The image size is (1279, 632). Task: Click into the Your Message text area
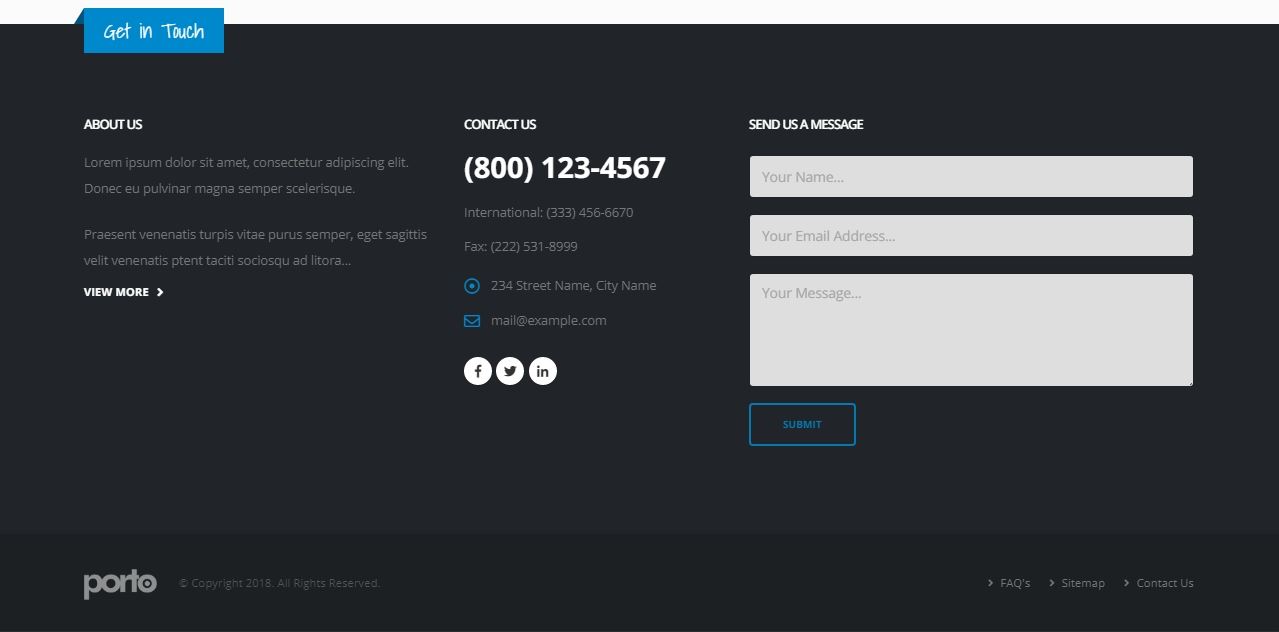pyautogui.click(x=970, y=330)
